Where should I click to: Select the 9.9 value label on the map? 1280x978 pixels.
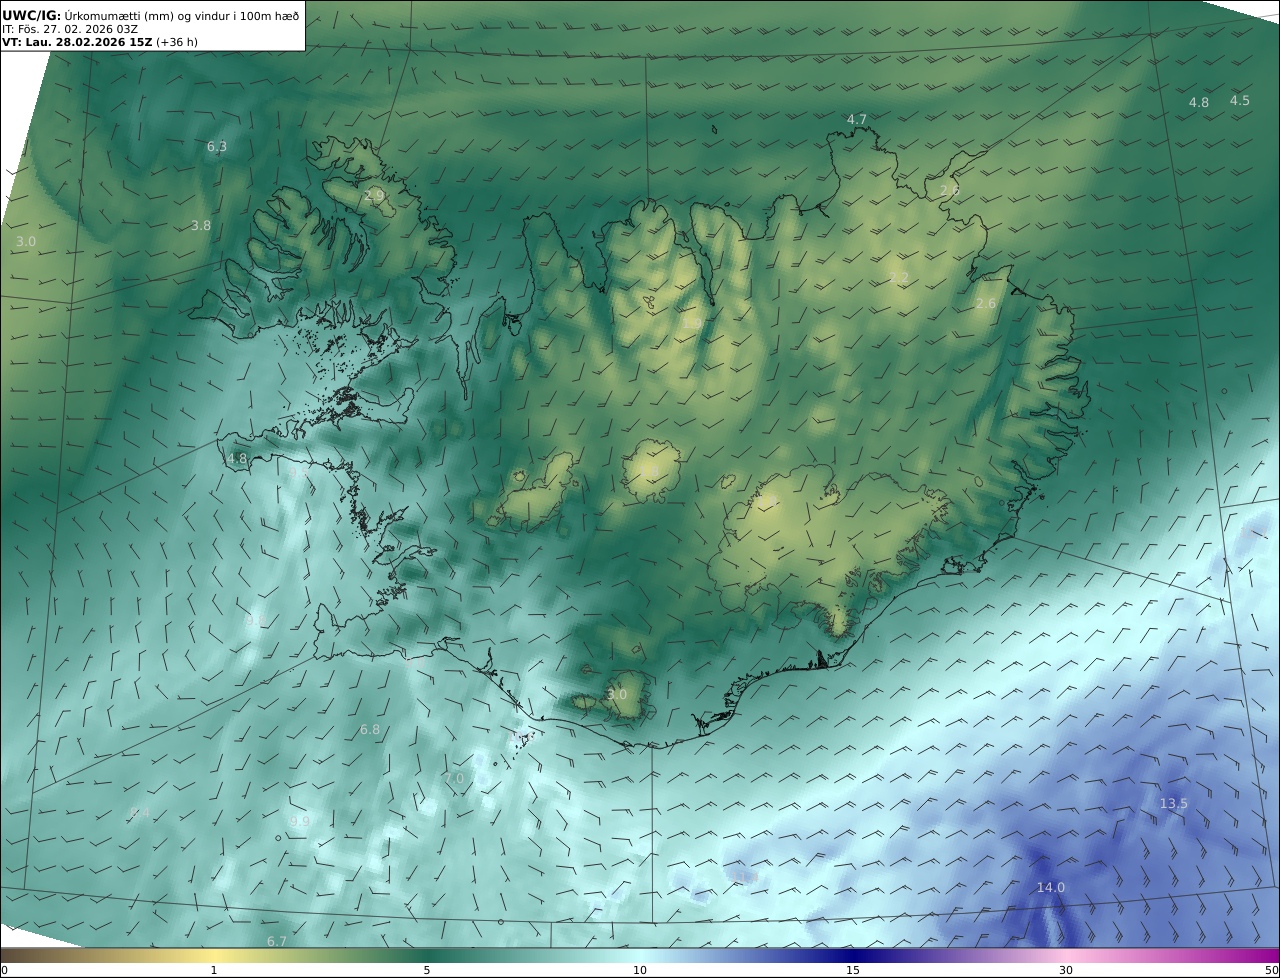click(x=300, y=821)
